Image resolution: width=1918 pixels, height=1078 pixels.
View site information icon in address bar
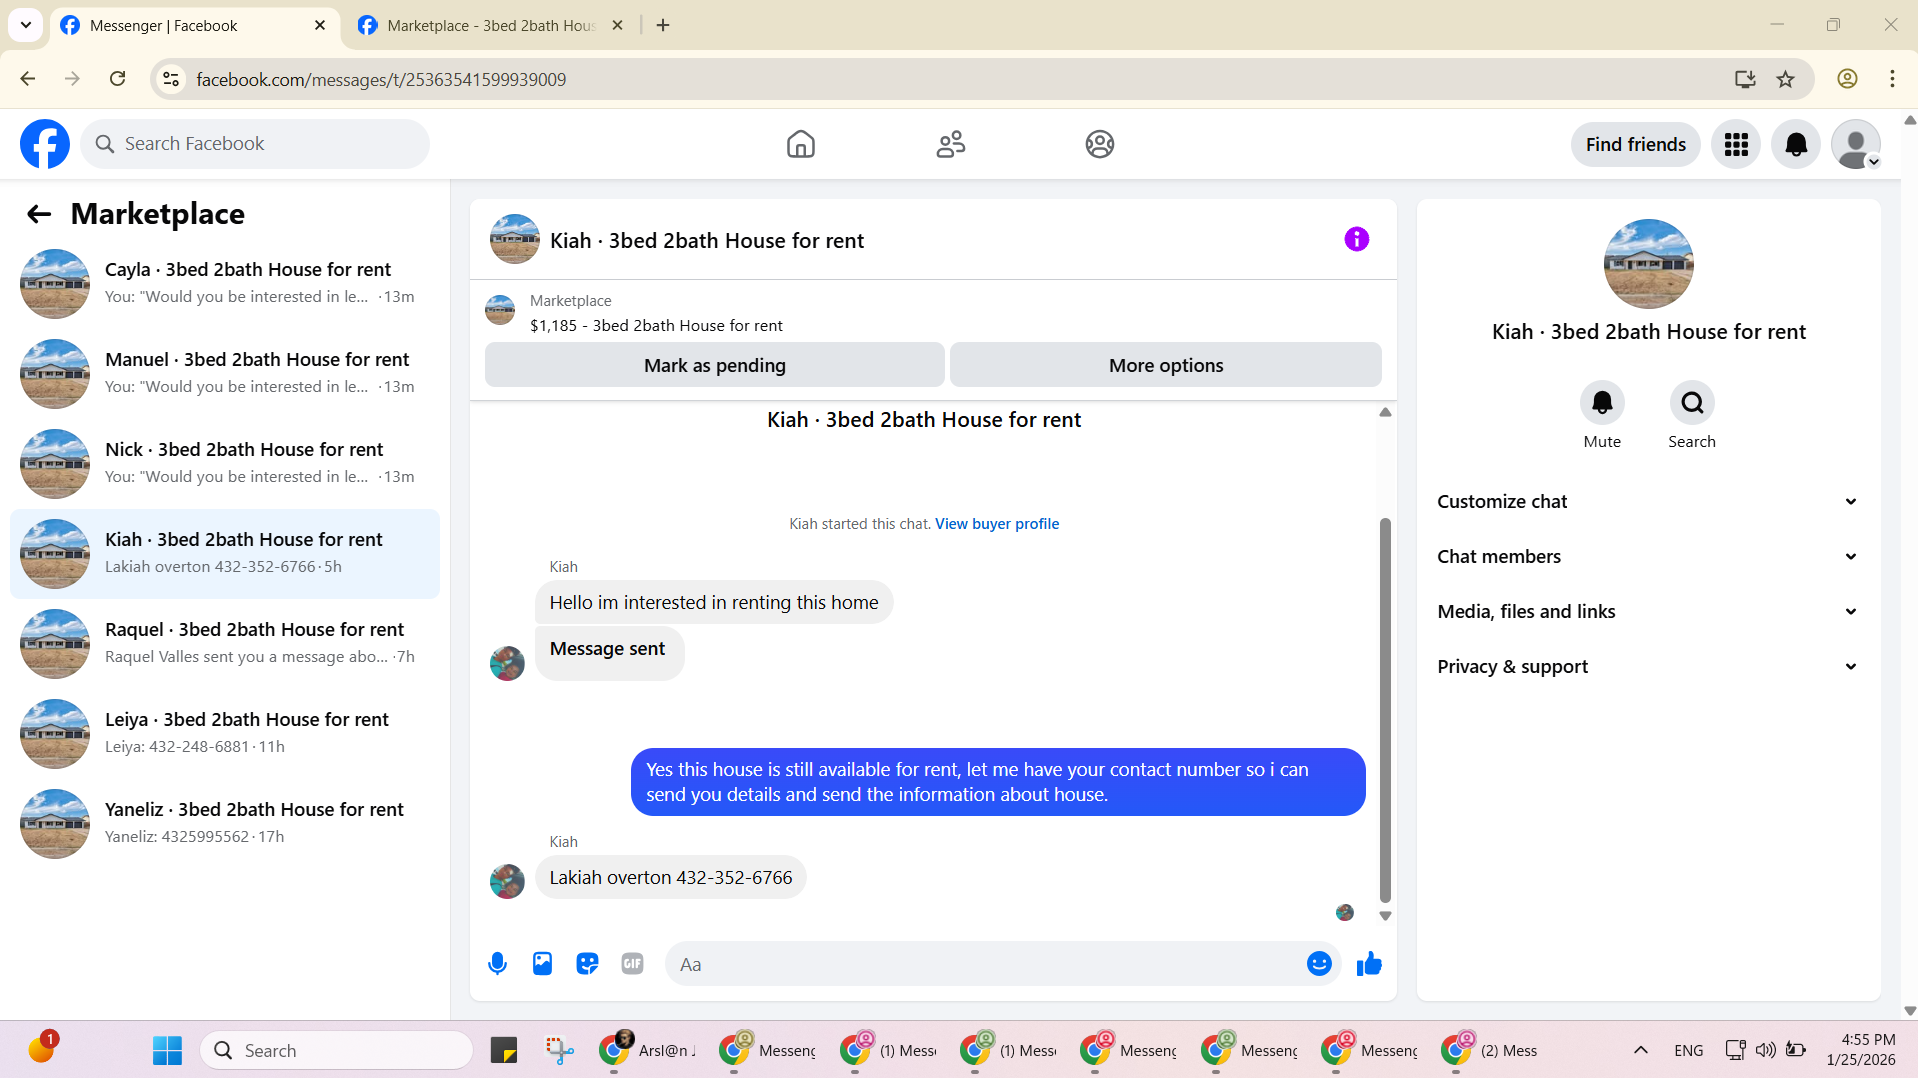171,79
